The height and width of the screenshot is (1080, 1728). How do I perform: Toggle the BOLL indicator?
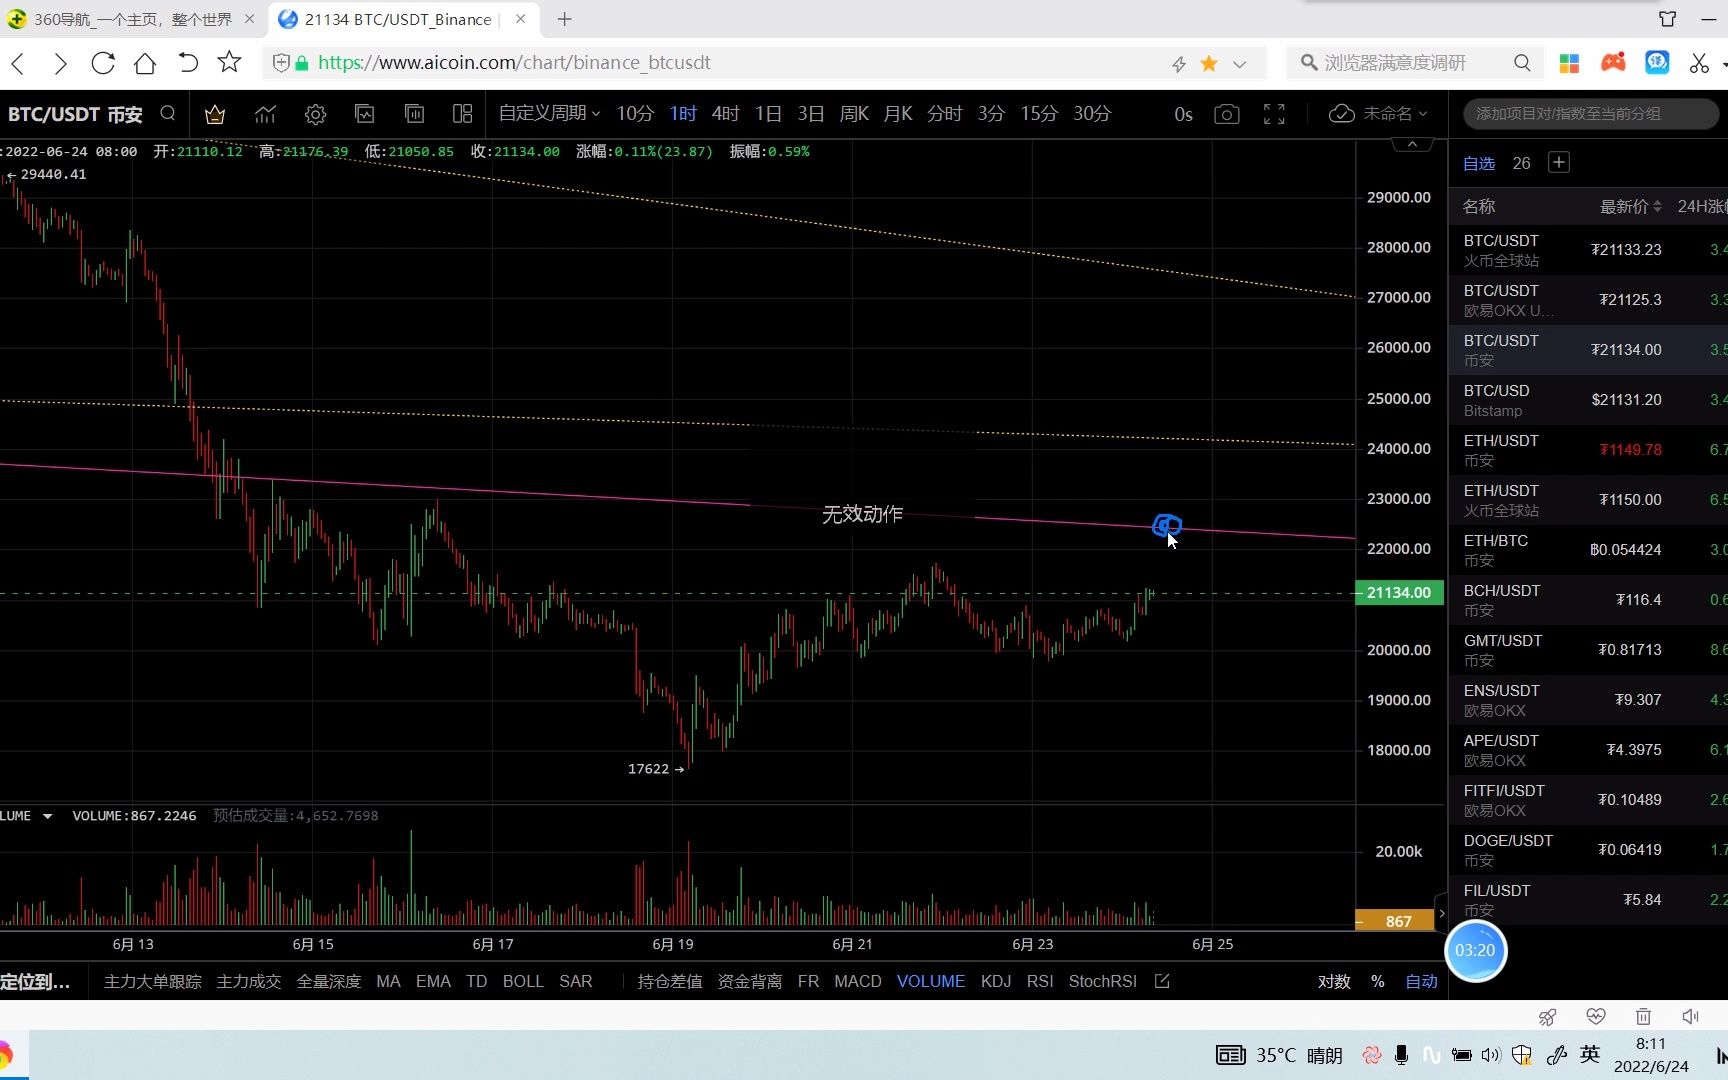click(523, 981)
